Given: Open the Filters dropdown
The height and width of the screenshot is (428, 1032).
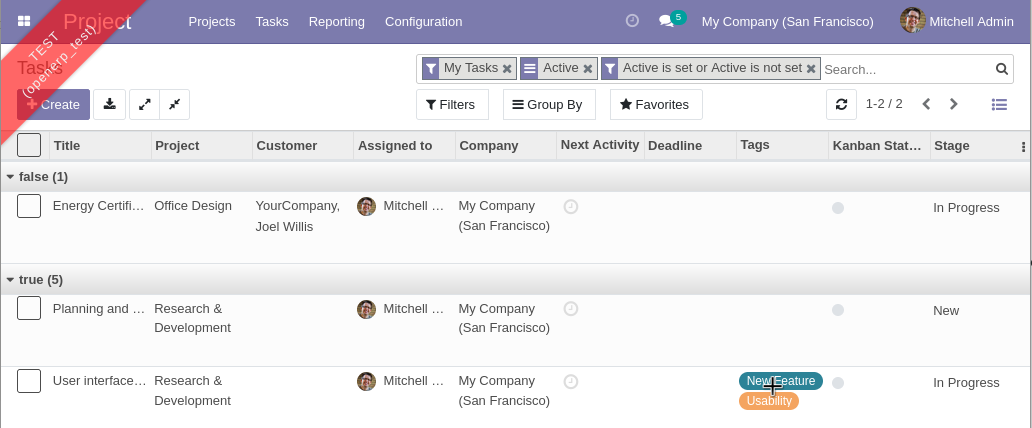Looking at the screenshot, I should coord(451,104).
